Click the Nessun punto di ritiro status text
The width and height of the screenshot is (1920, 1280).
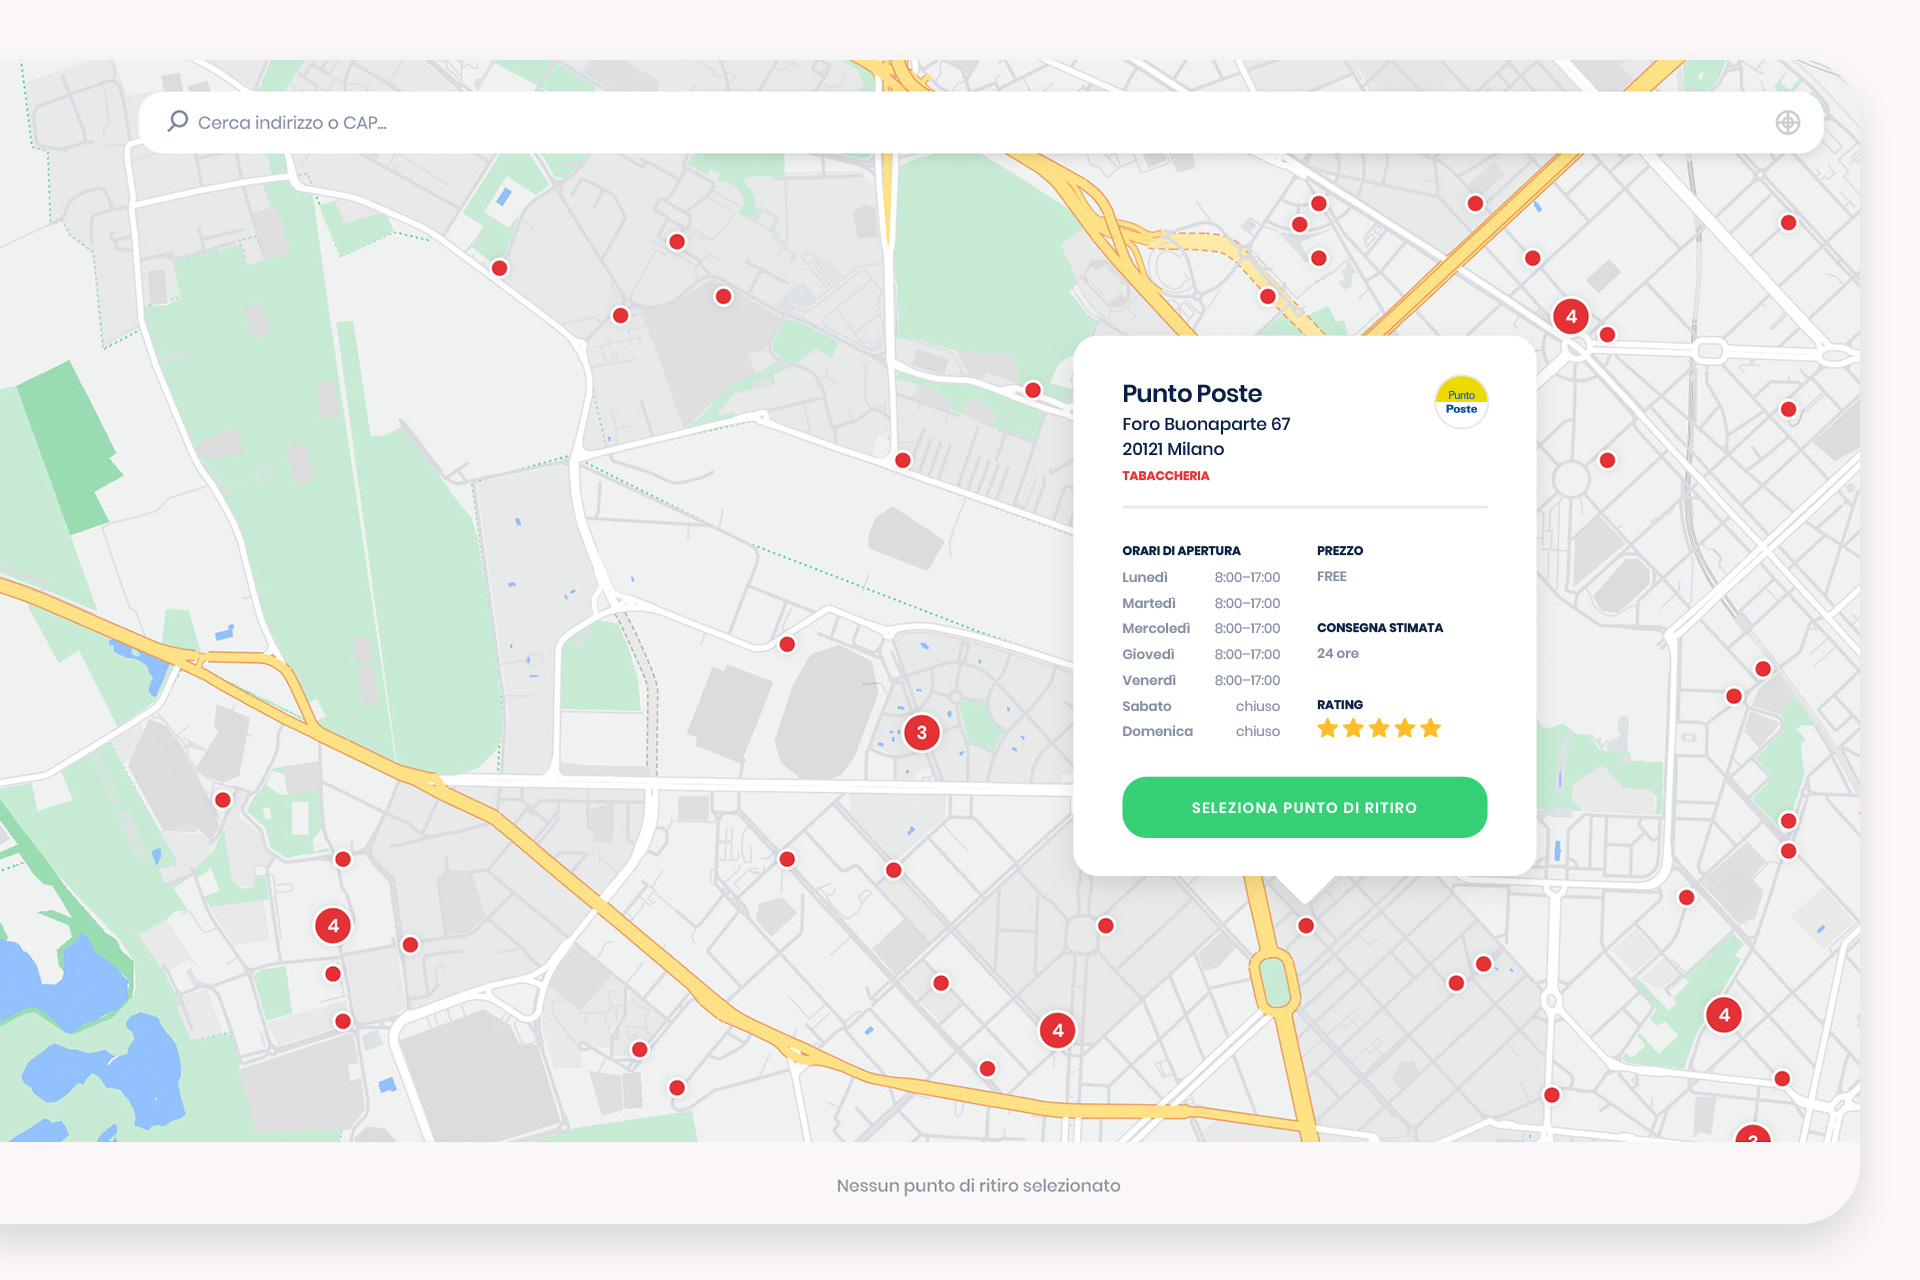pyautogui.click(x=977, y=1185)
